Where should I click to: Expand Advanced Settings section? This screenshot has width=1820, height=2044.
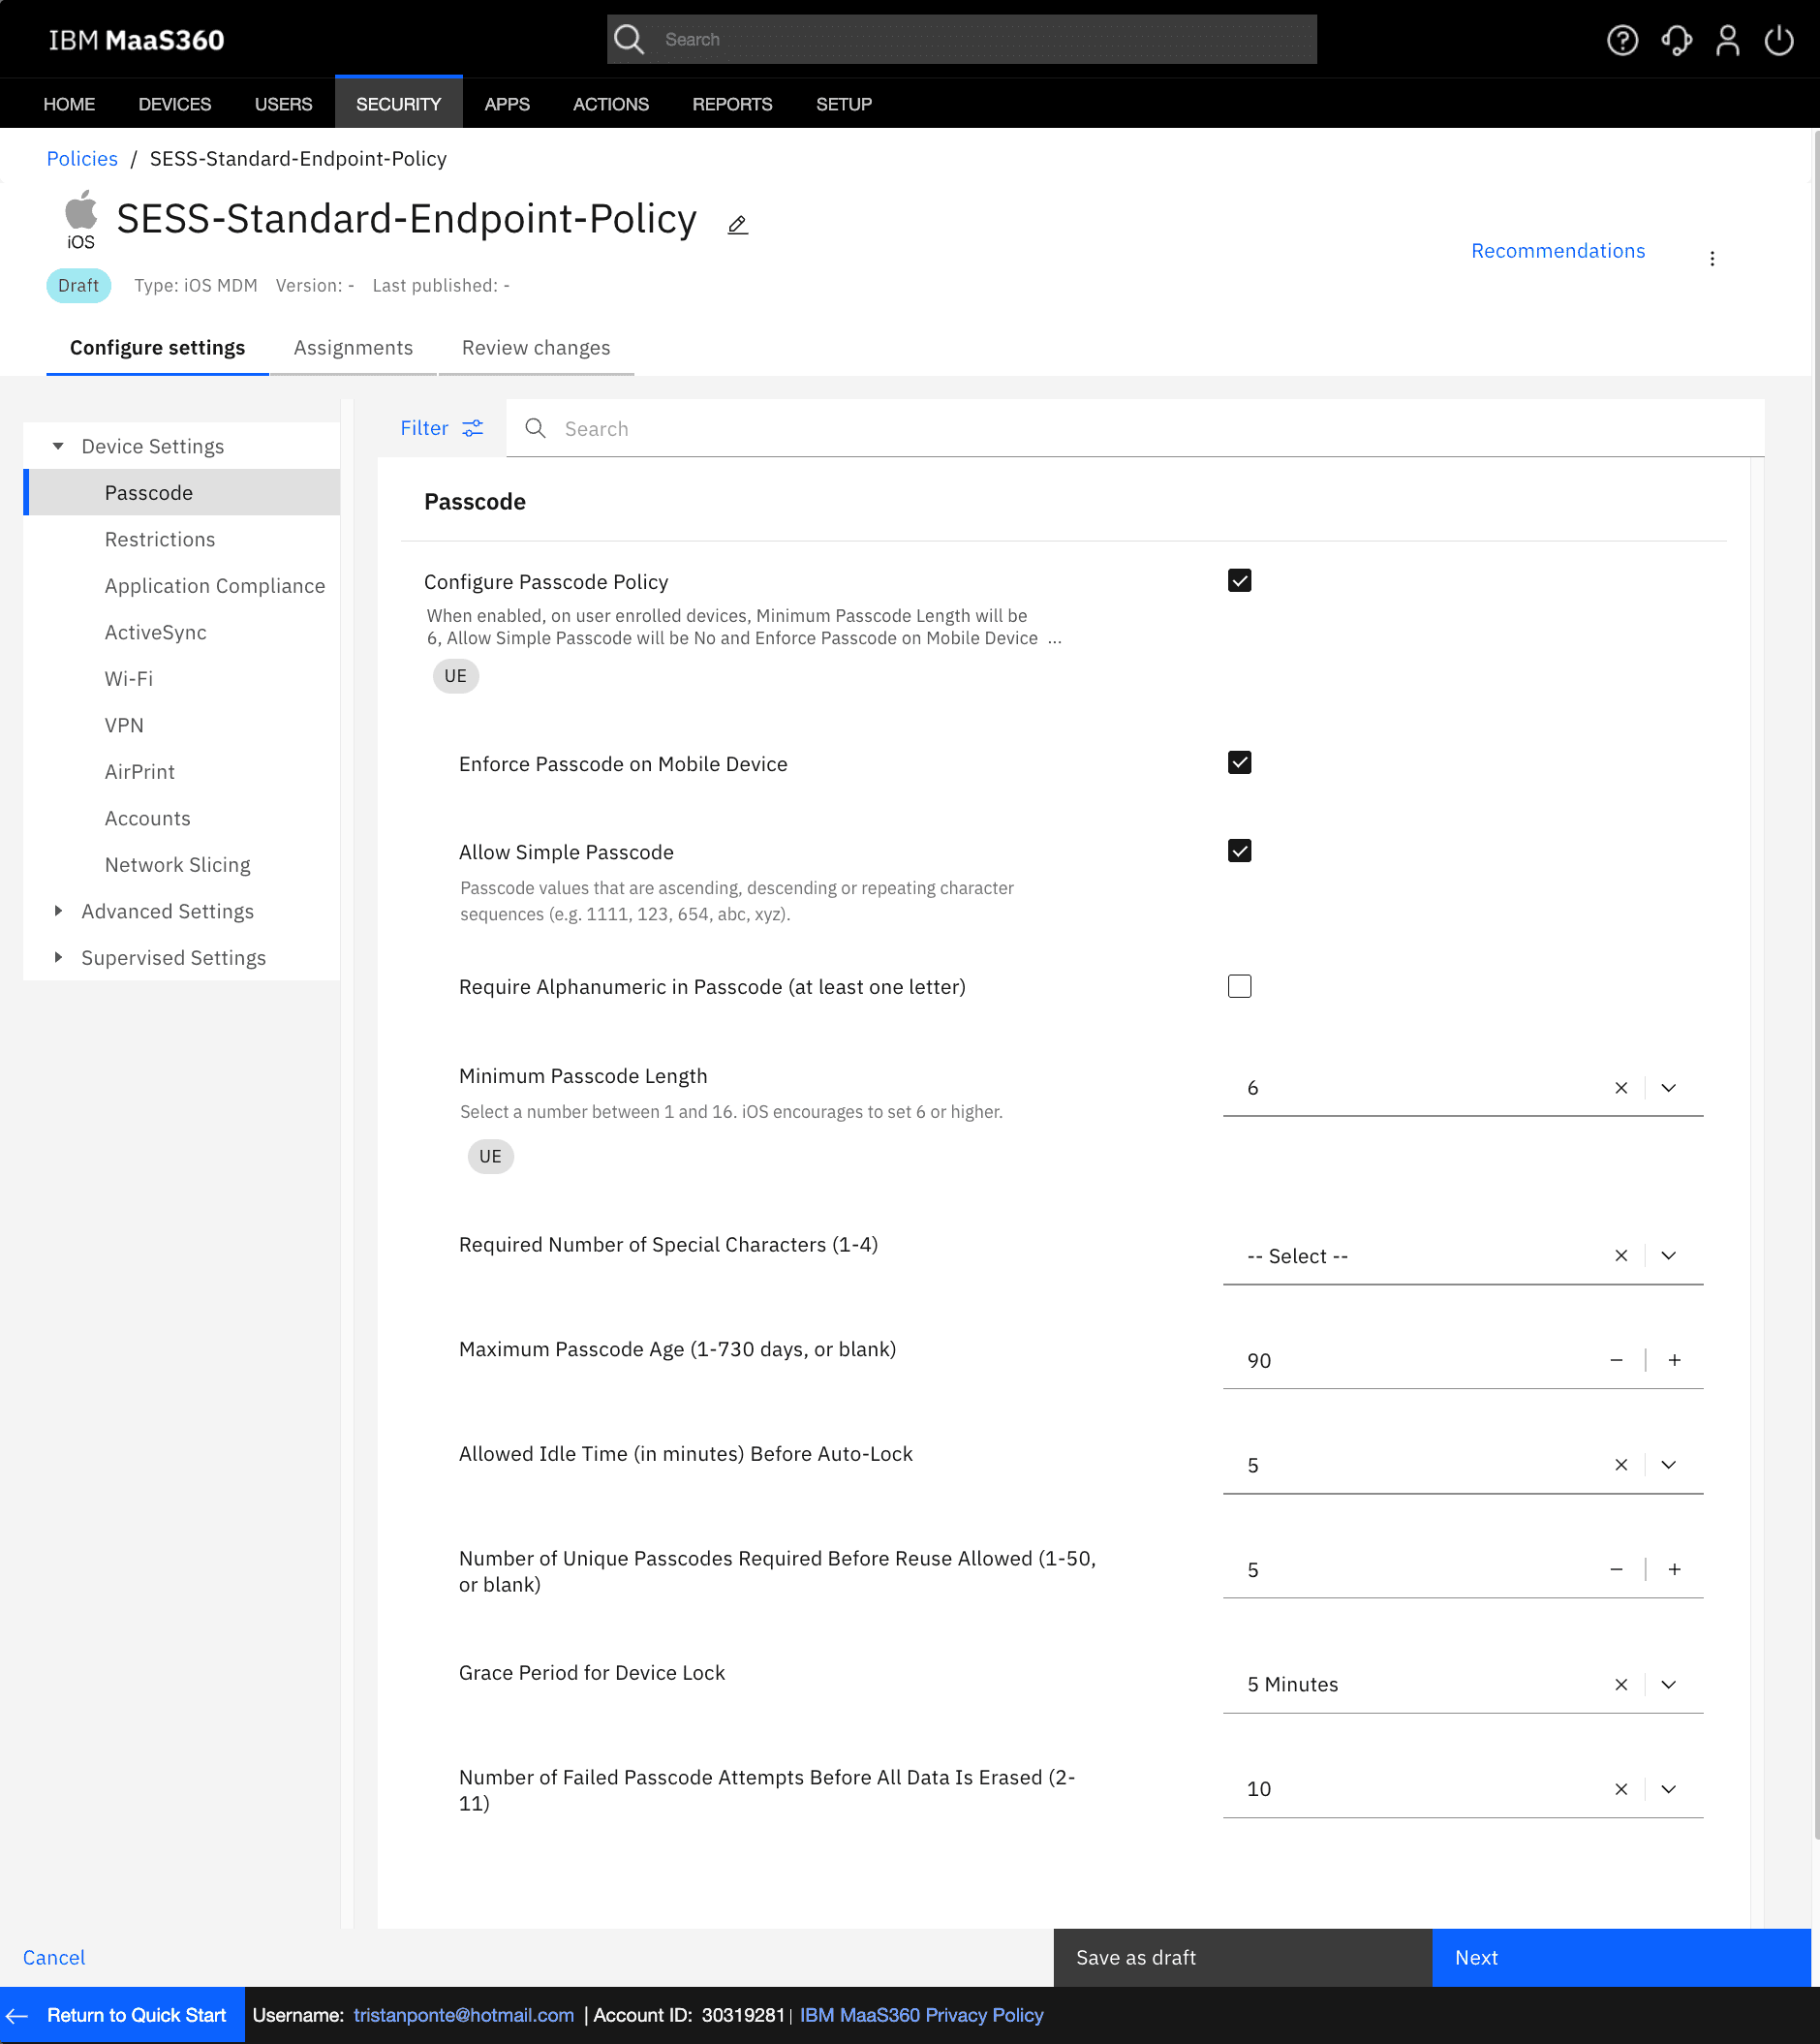coord(58,911)
